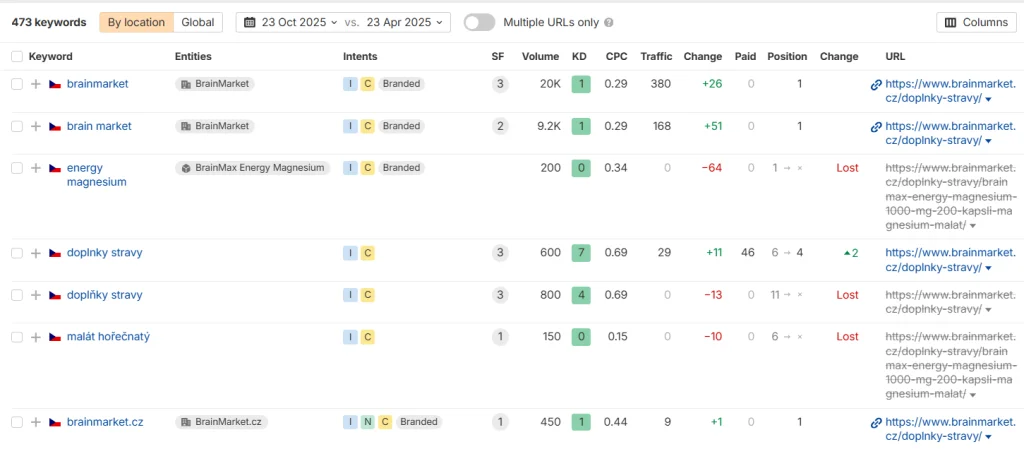The width and height of the screenshot is (1024, 449).
Task: Check the energy magnesium row checkbox
Action: [x=17, y=168]
